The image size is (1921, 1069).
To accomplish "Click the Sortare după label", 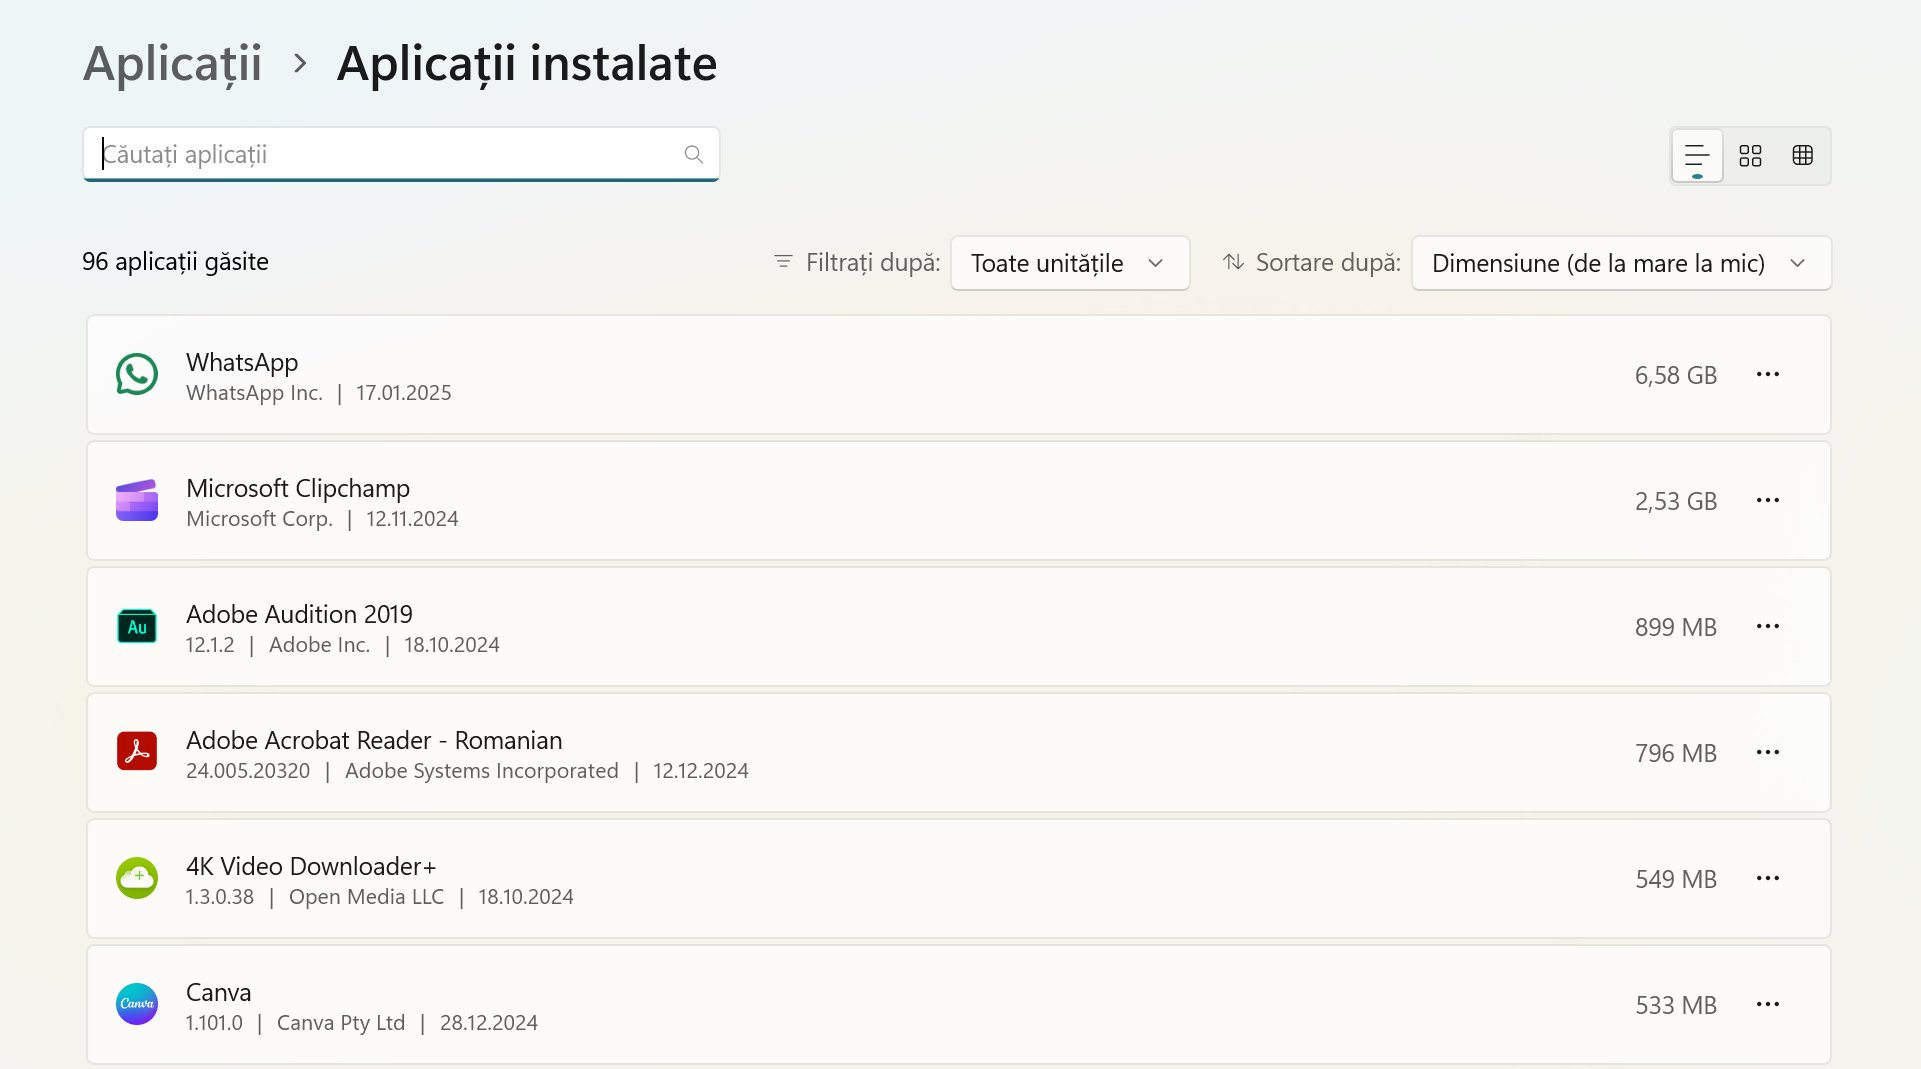I will [1328, 262].
